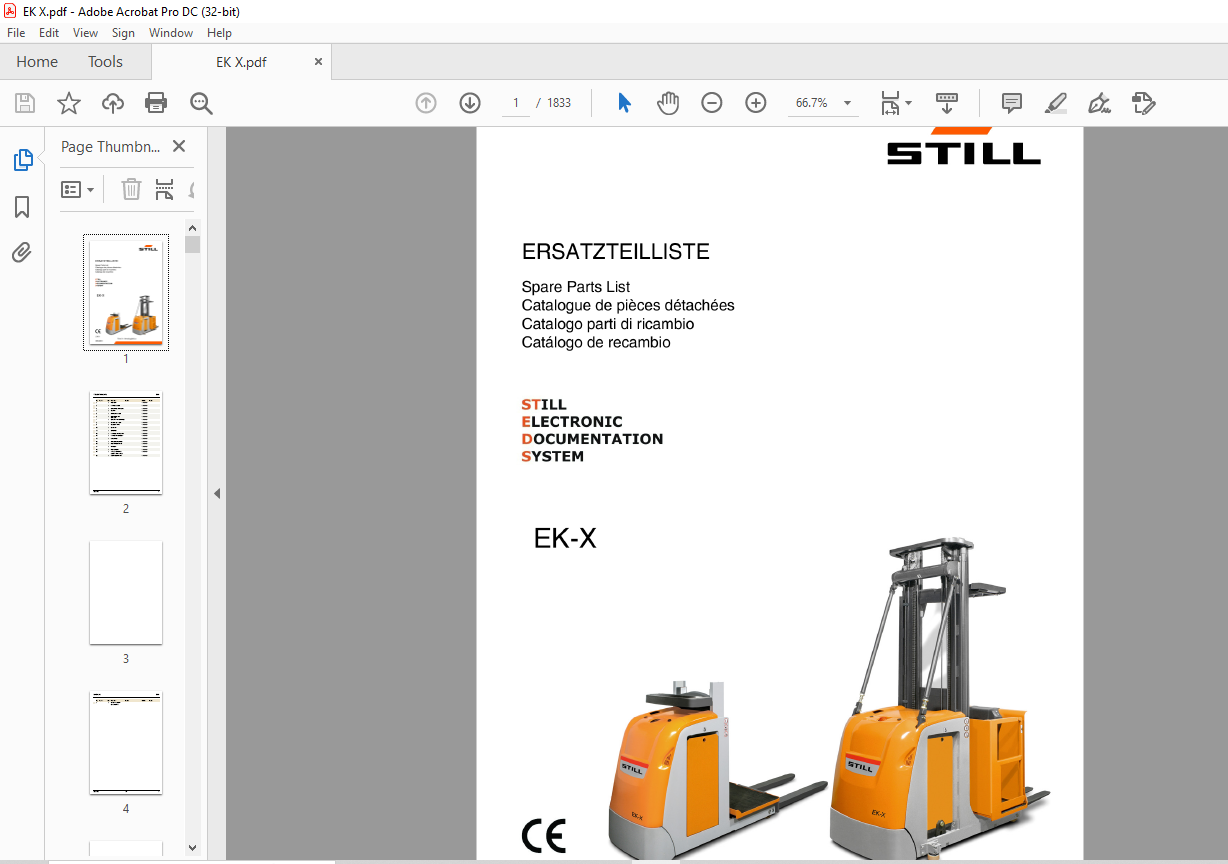Open the Attachments paperclip icon
Image resolution: width=1228 pixels, height=864 pixels.
22,252
